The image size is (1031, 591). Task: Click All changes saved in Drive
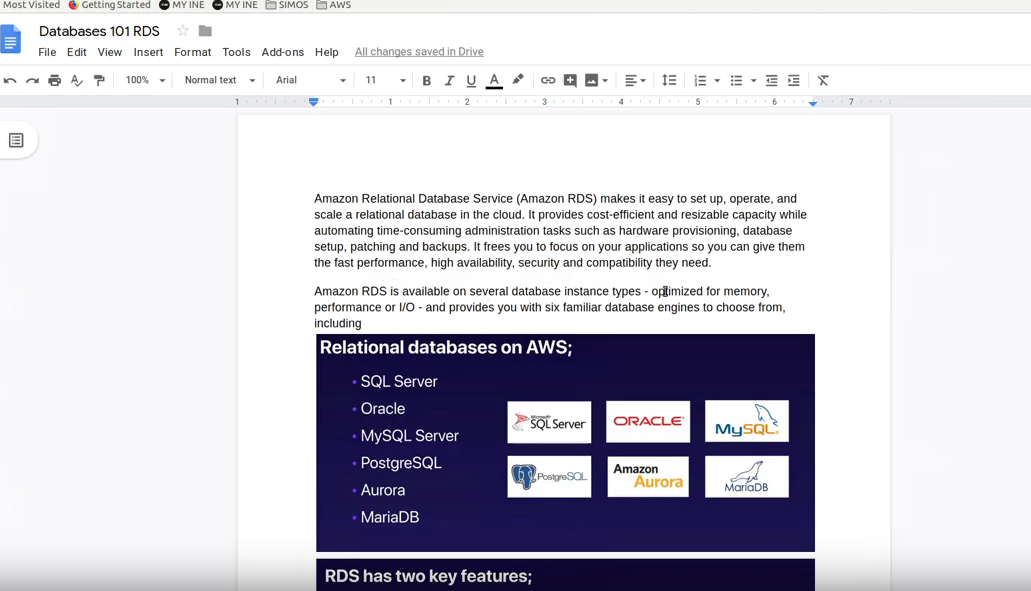(417, 51)
